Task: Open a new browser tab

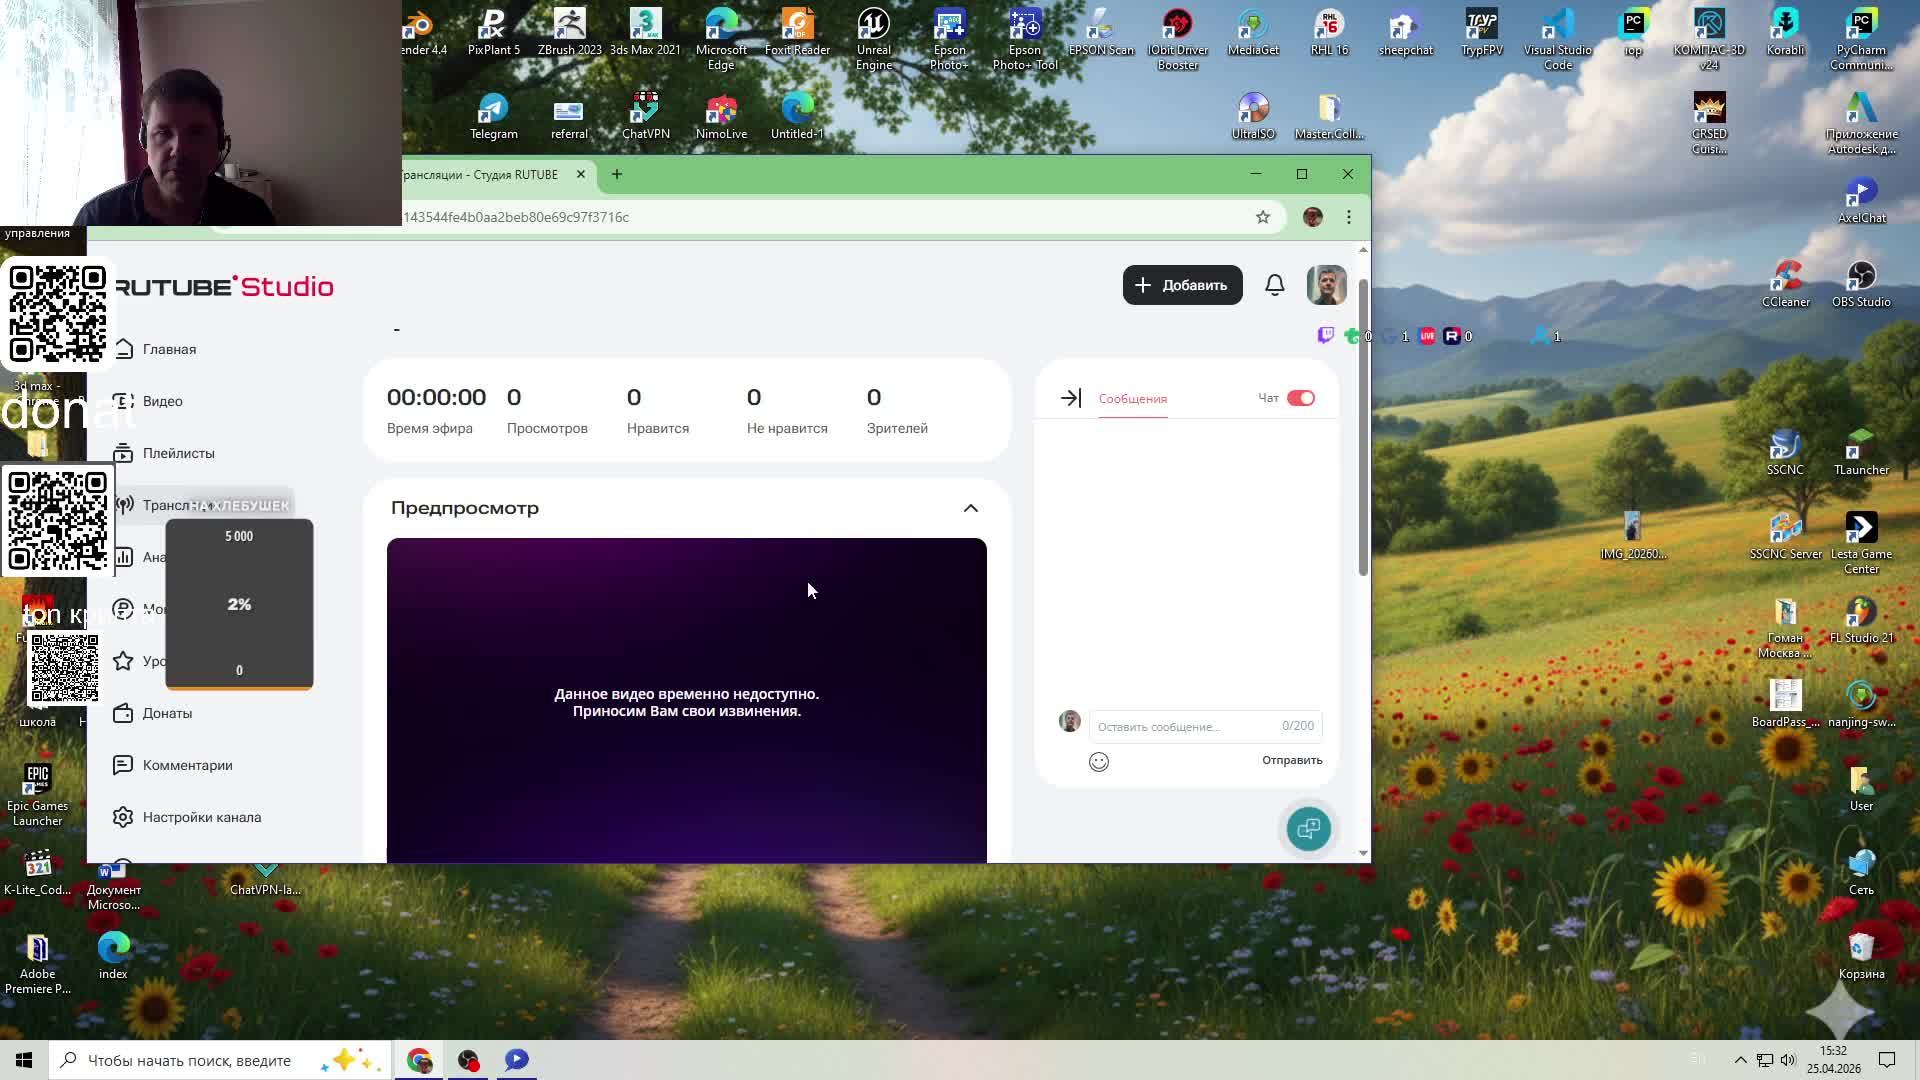Action: point(617,174)
